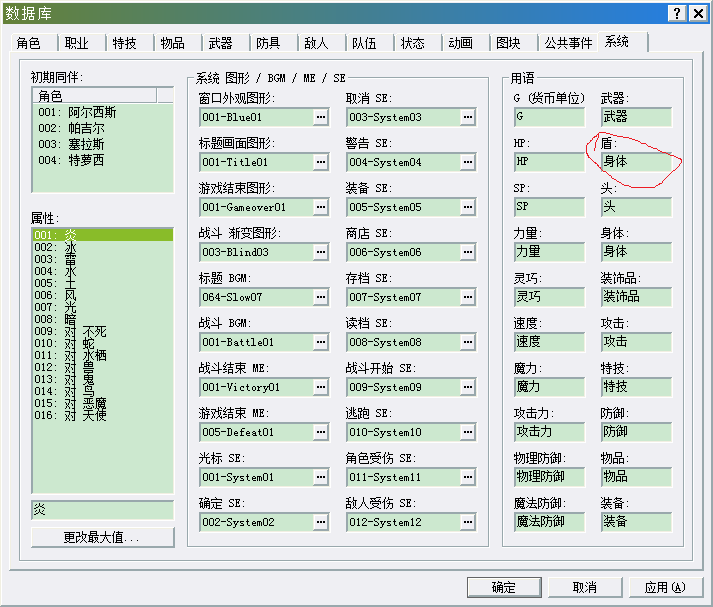Click 更改最大值 button
This screenshot has height=607, width=713.
coord(102,537)
